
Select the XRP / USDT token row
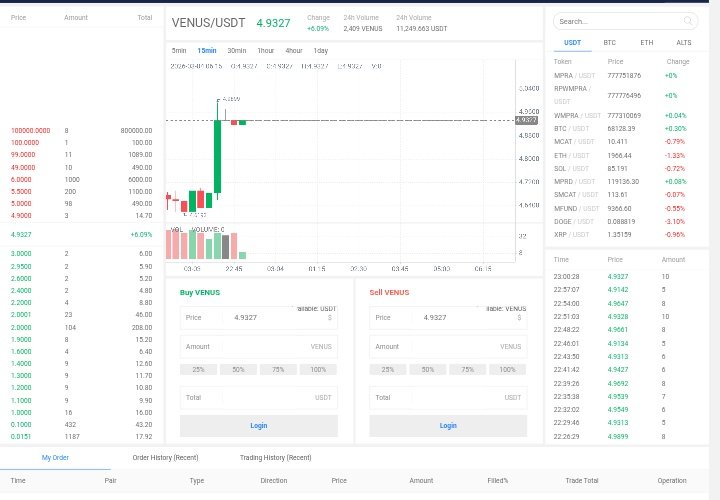pyautogui.click(x=625, y=235)
